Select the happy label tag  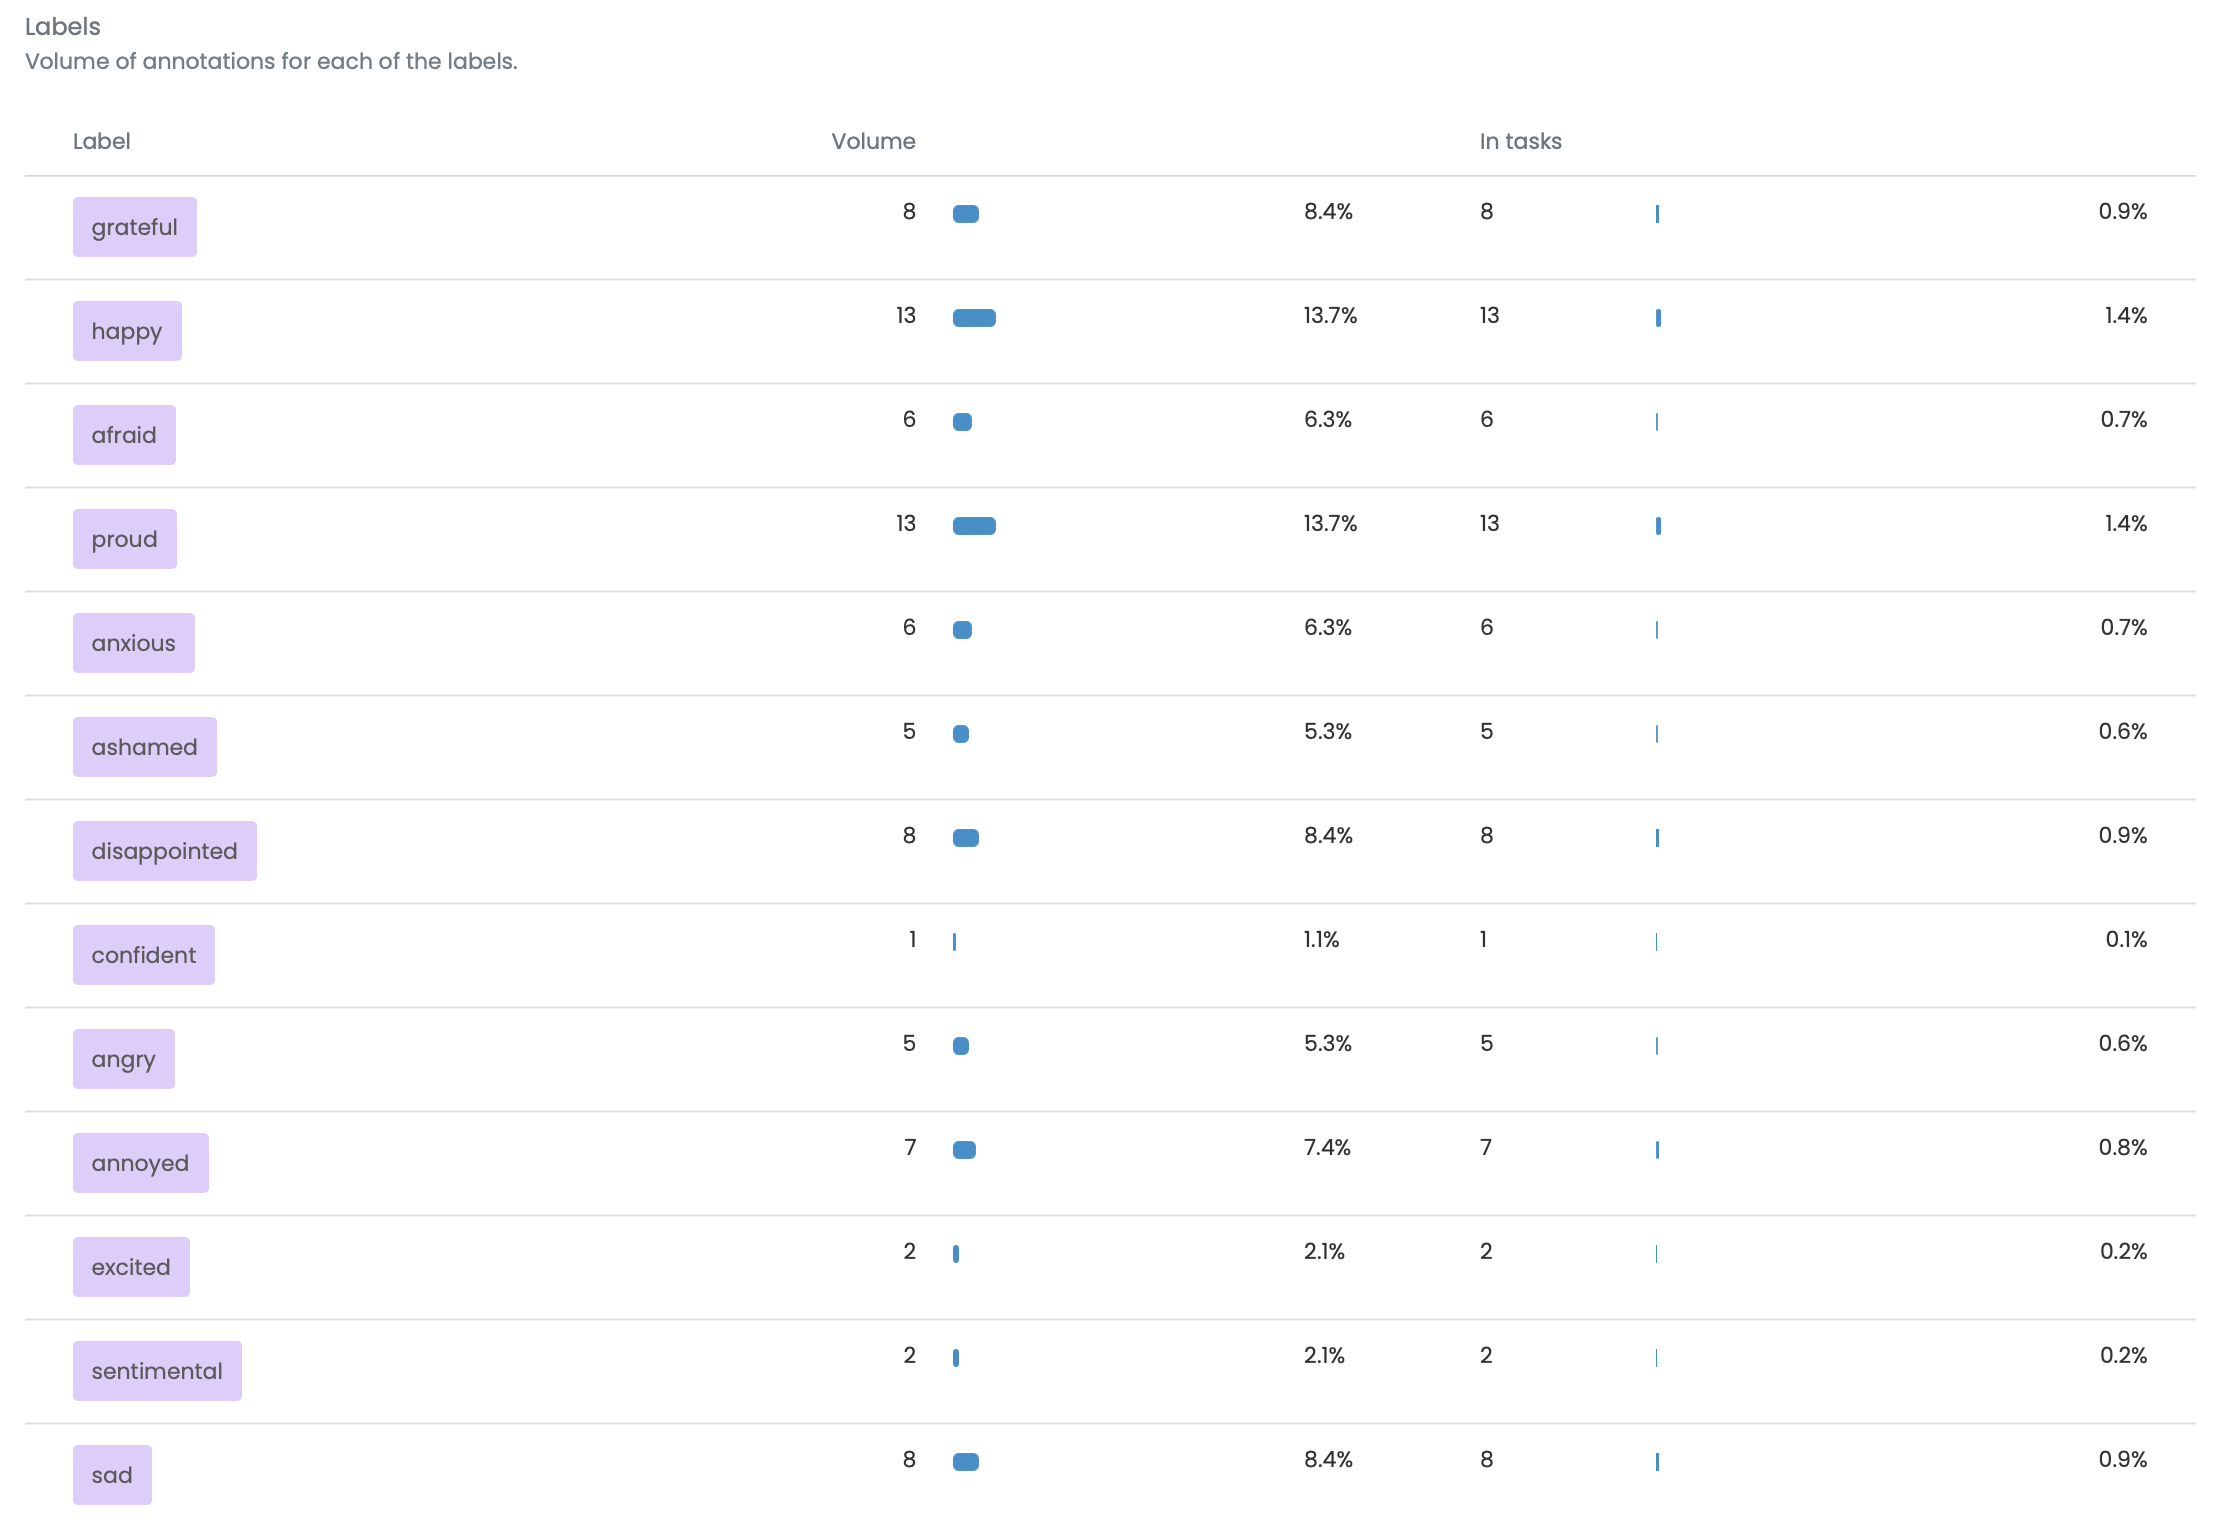127,331
